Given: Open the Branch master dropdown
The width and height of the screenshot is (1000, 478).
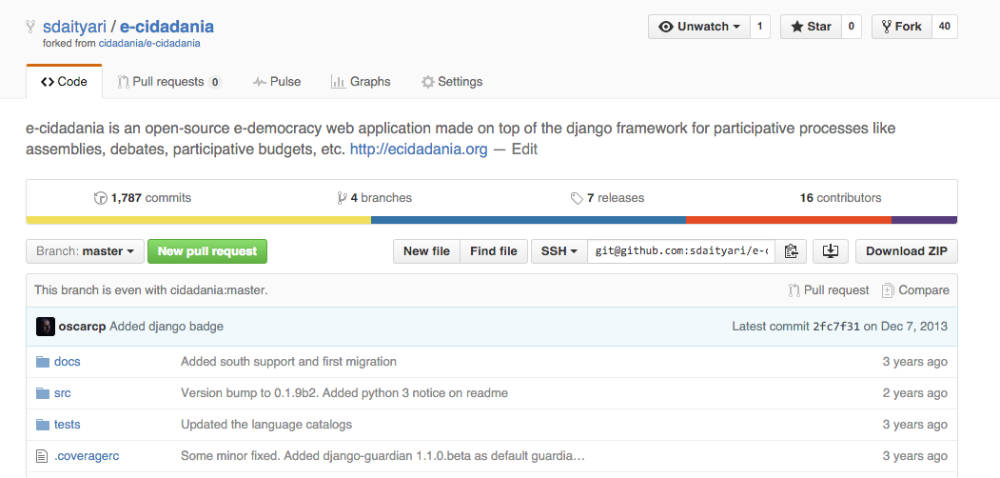Looking at the screenshot, I should coord(85,251).
